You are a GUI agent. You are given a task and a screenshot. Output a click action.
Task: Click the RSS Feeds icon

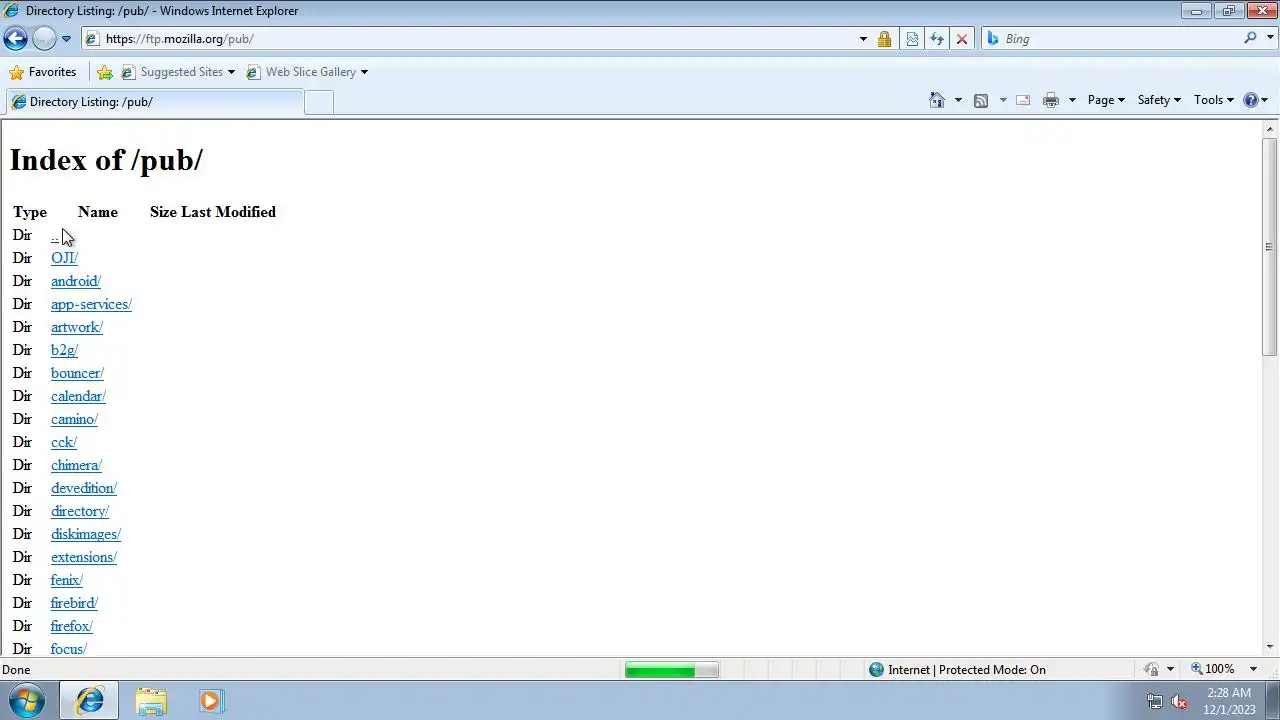coord(981,100)
